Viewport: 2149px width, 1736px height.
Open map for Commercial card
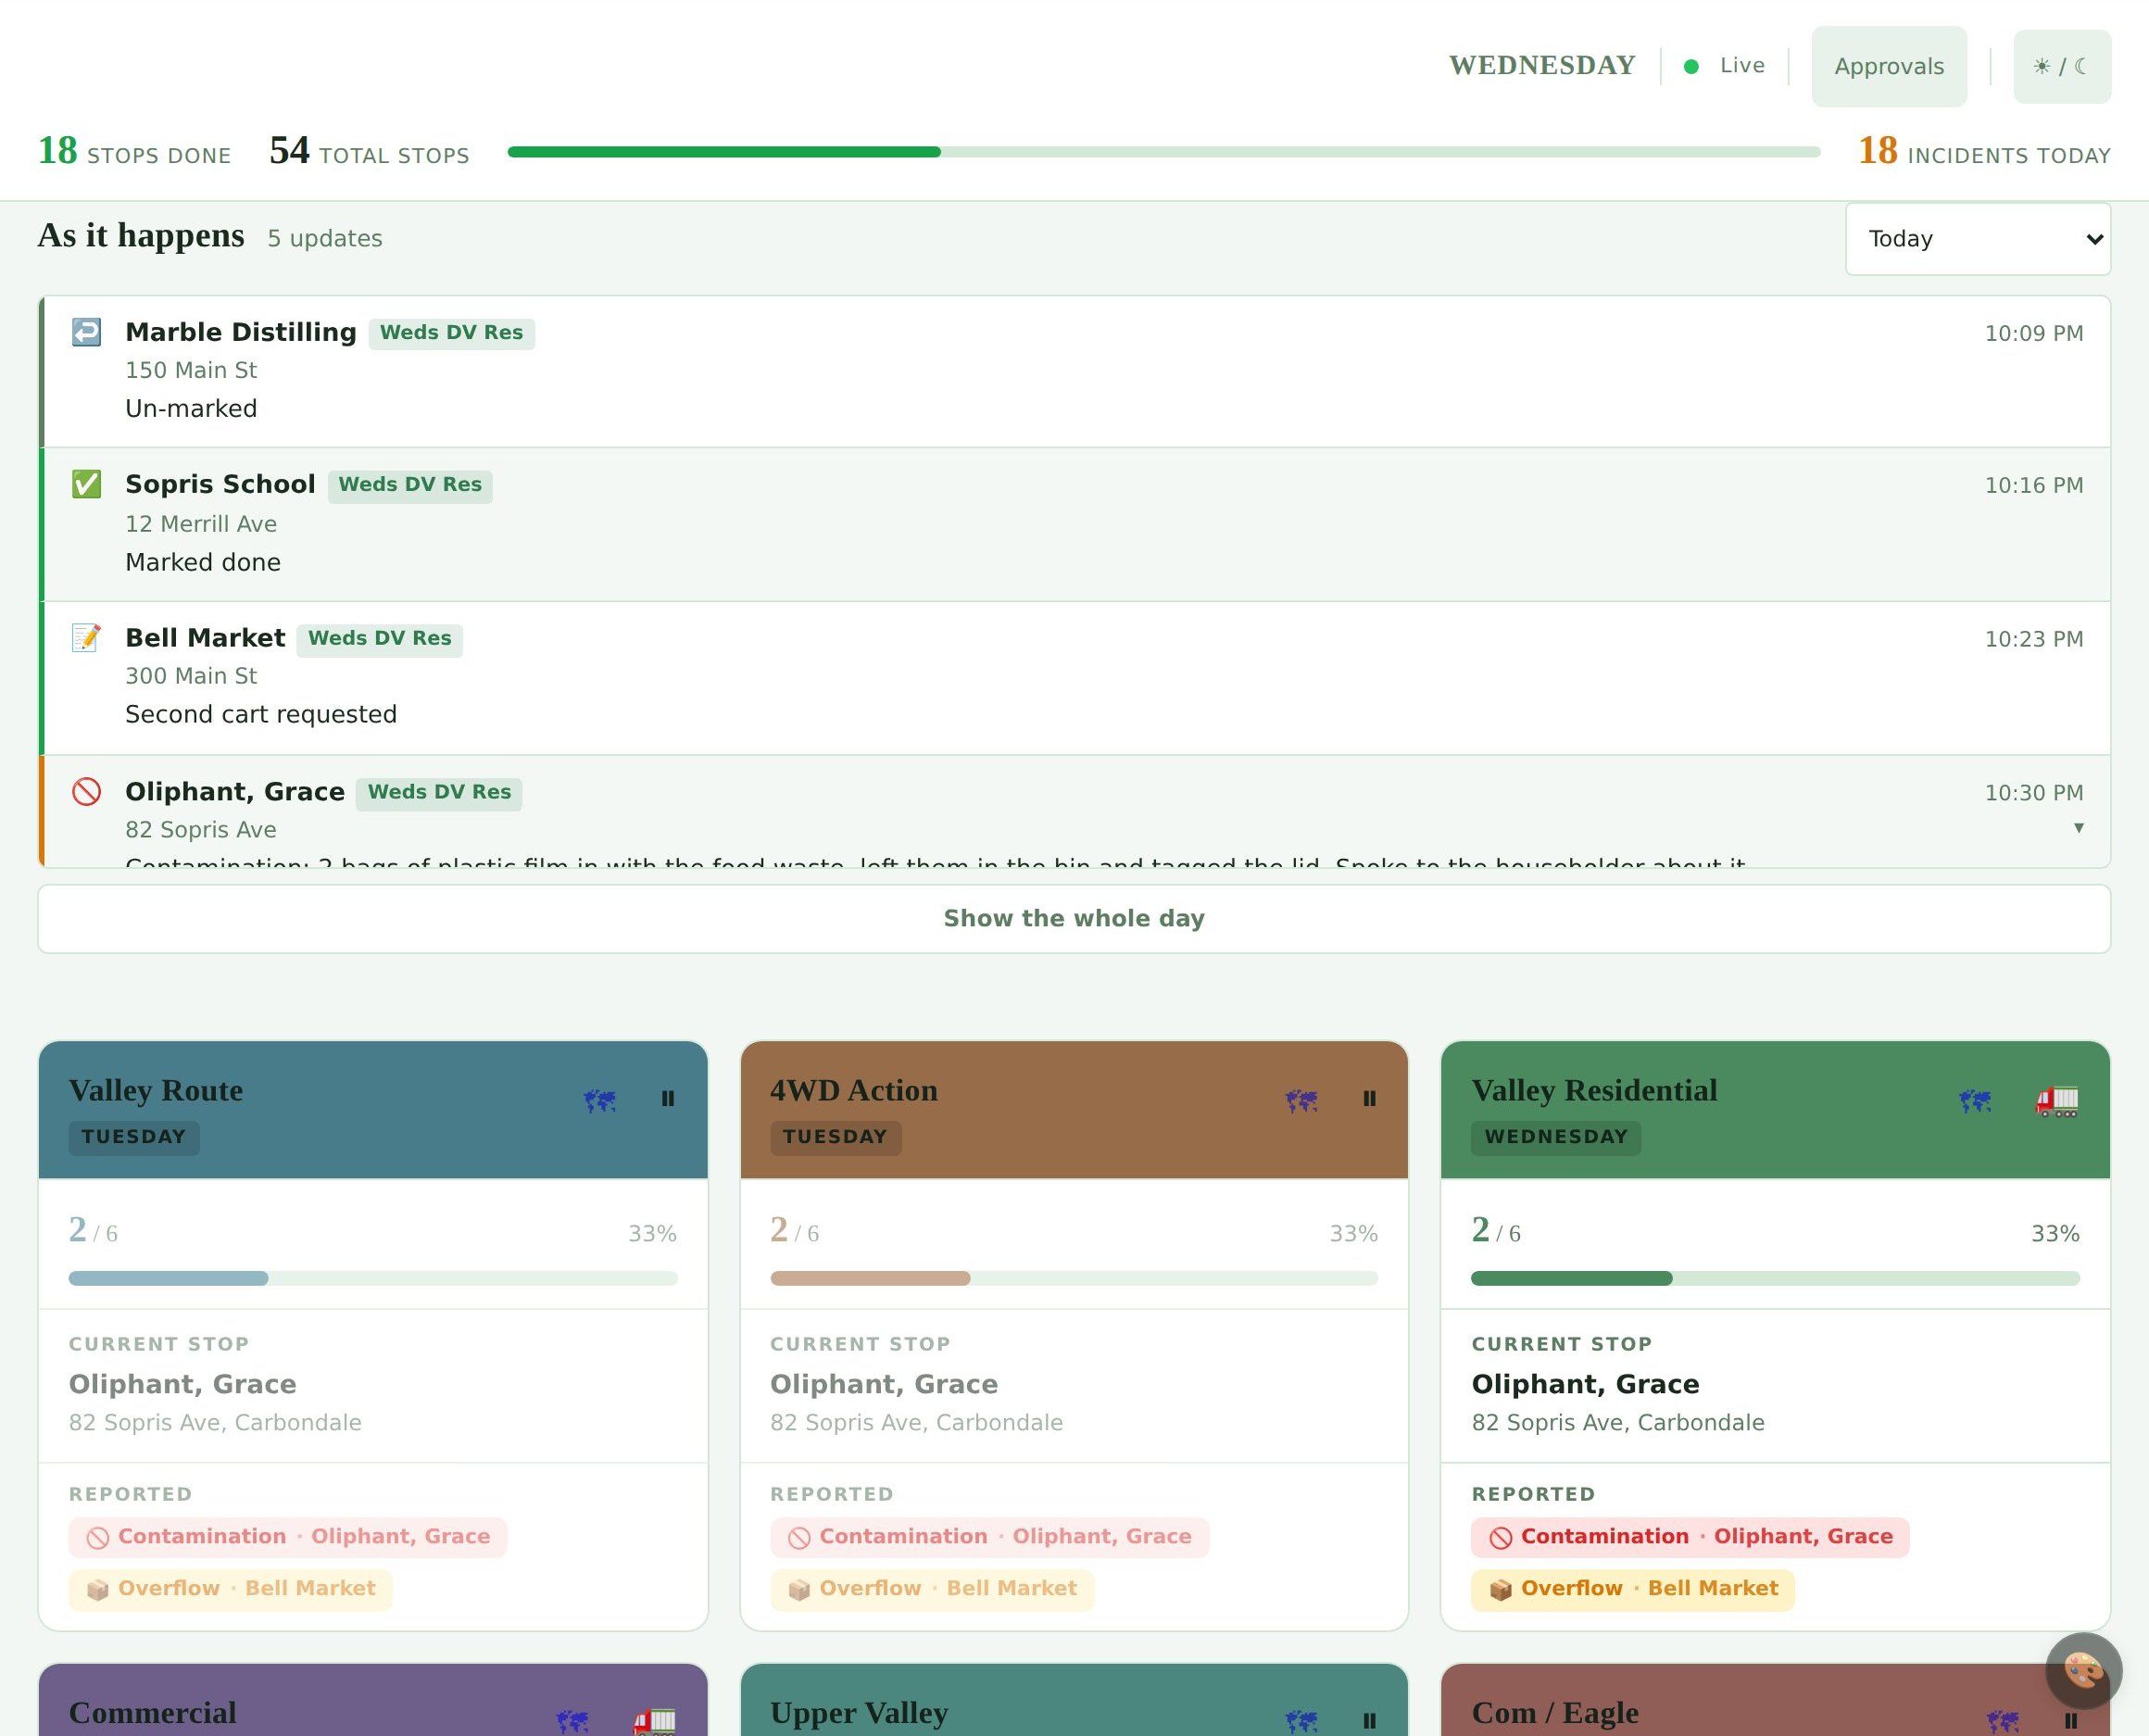[573, 1721]
